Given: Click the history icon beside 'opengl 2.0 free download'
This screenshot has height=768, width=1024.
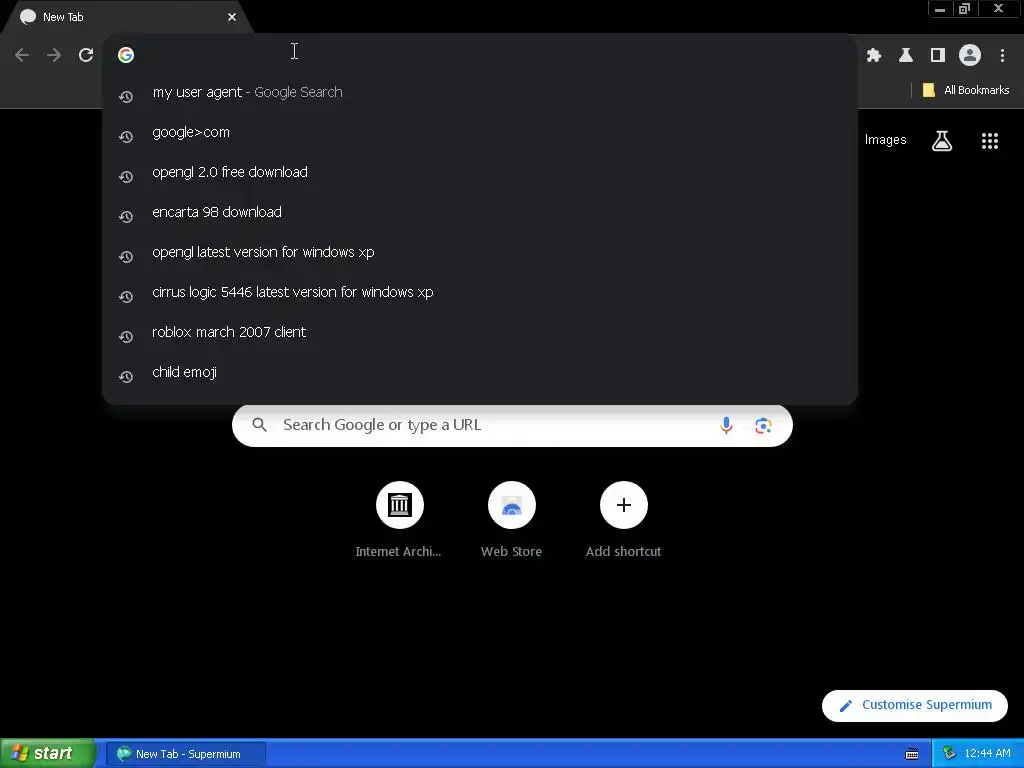Looking at the screenshot, I should 126,177.
